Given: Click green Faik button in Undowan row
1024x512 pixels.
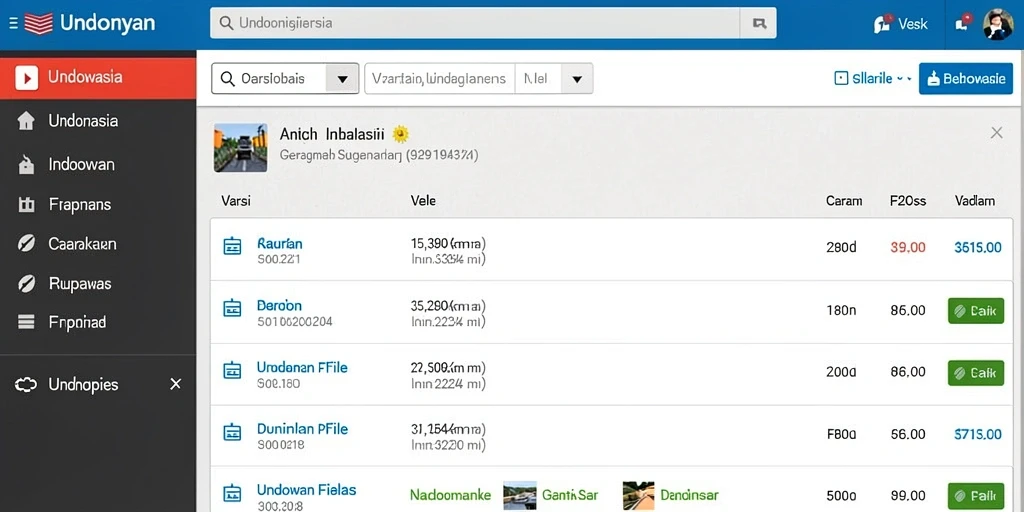Looking at the screenshot, I should click(x=976, y=494).
